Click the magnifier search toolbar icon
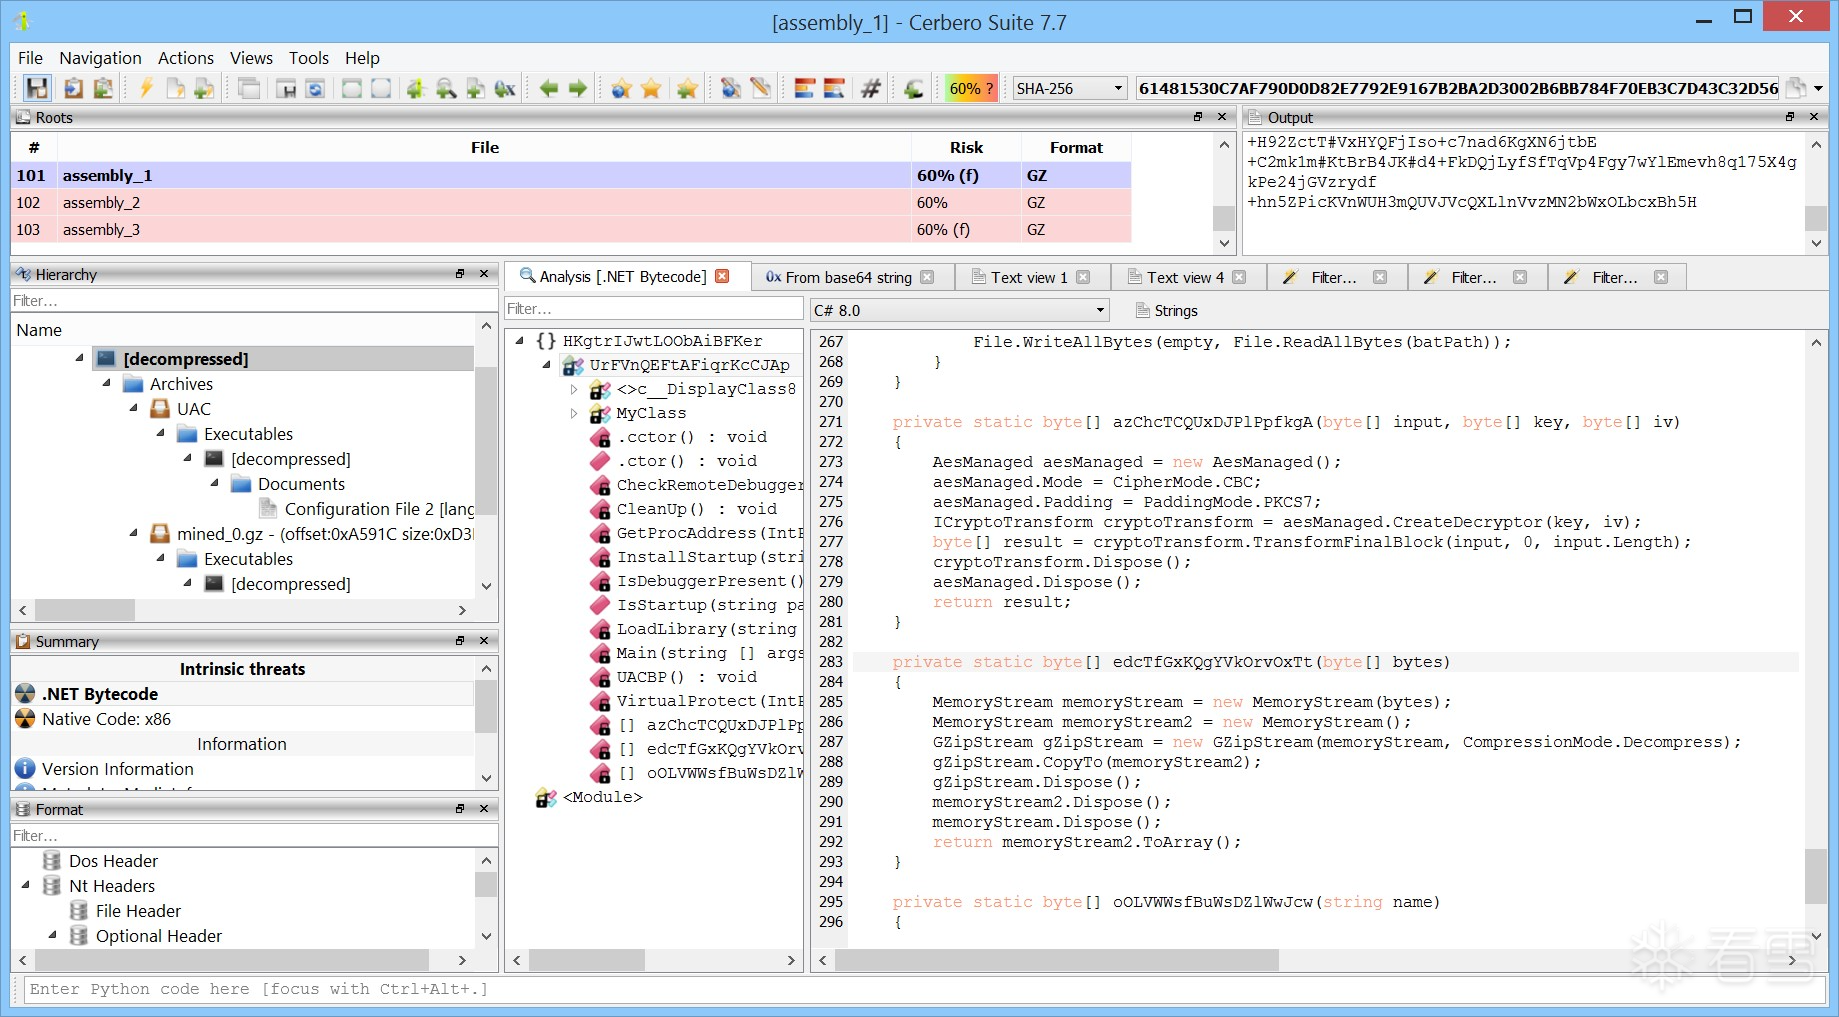 446,88
